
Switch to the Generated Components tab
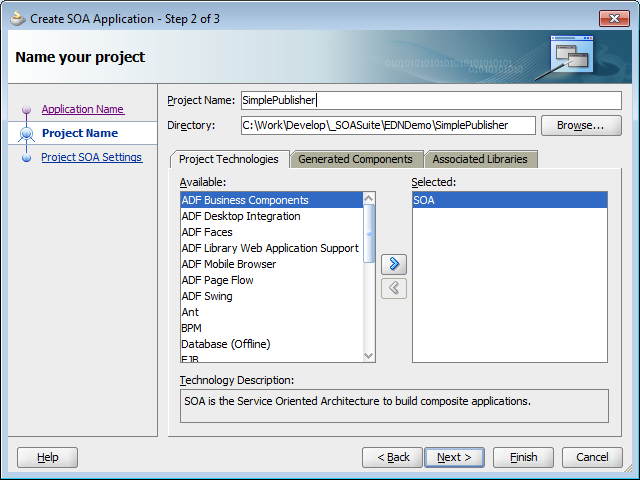[355, 159]
